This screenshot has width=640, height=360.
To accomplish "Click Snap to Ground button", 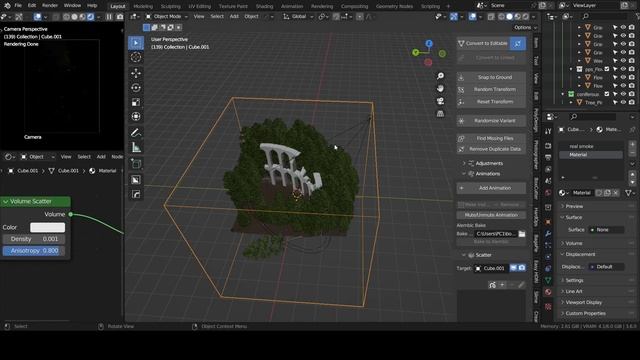I will 491,77.
